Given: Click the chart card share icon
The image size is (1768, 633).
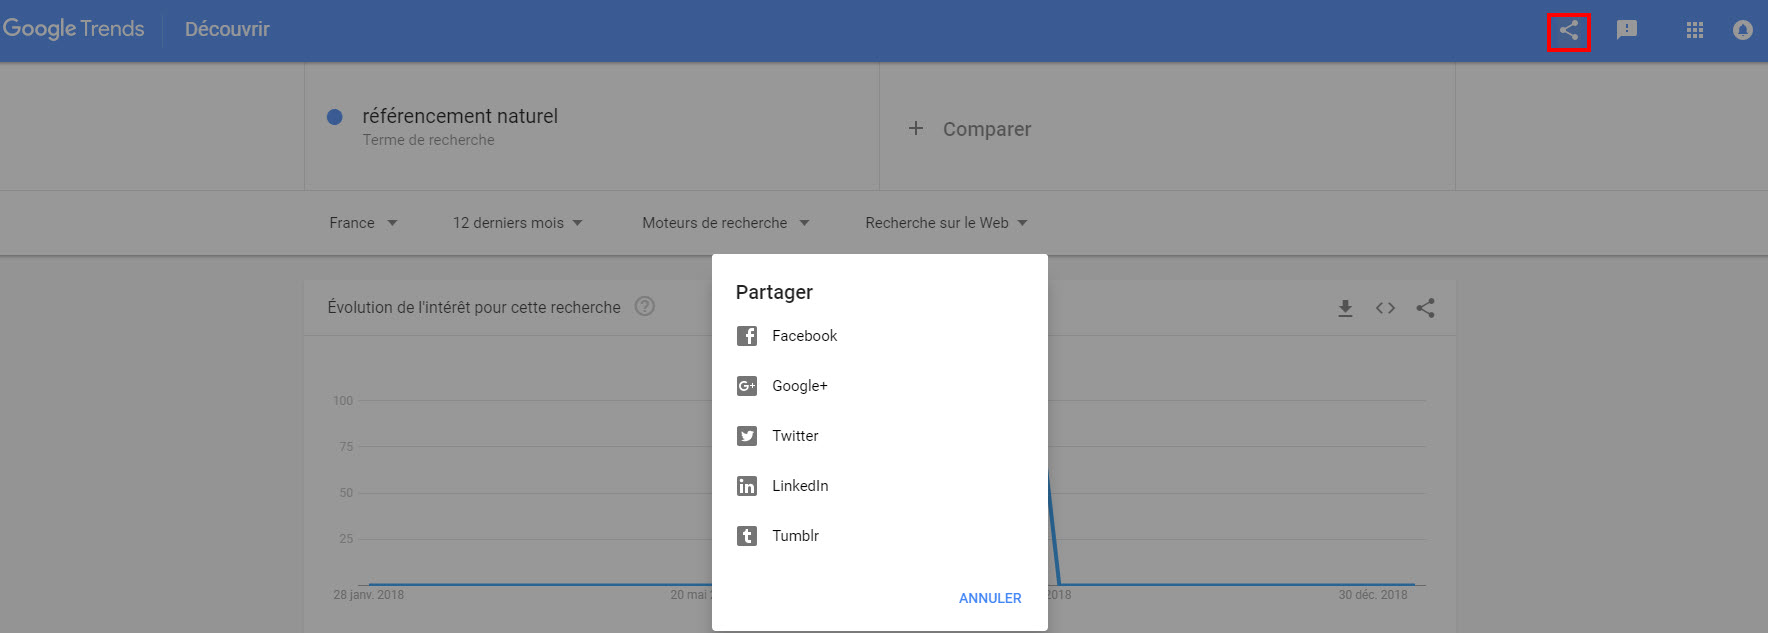Looking at the screenshot, I should [1425, 308].
